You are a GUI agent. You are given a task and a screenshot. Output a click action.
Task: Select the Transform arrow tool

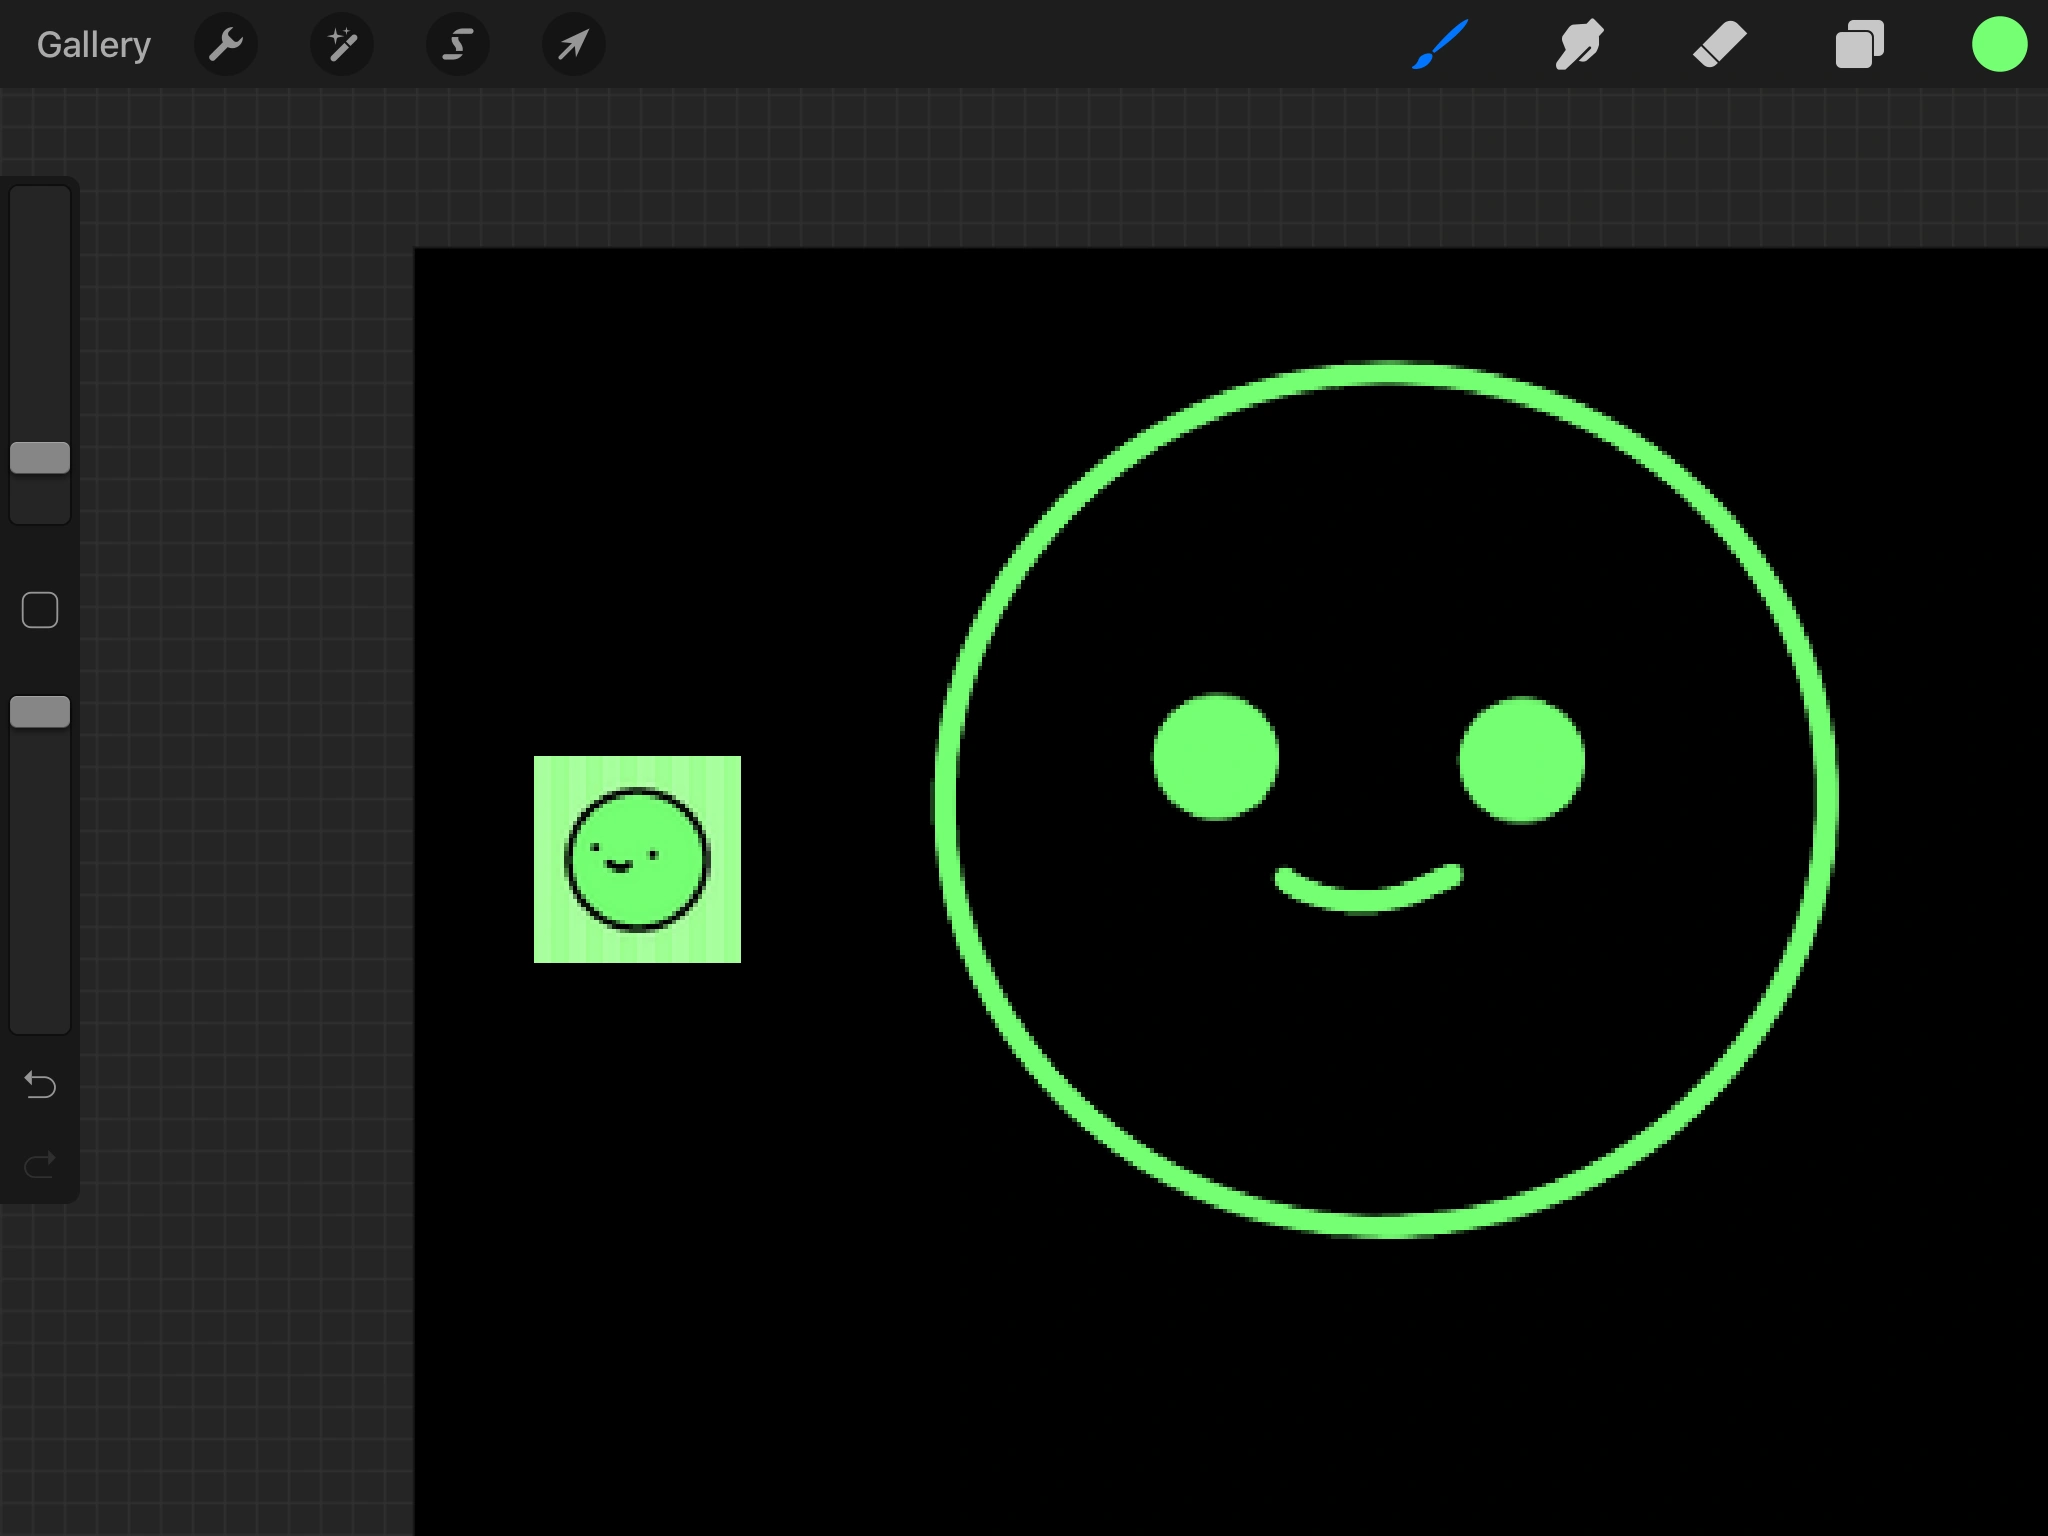click(573, 44)
